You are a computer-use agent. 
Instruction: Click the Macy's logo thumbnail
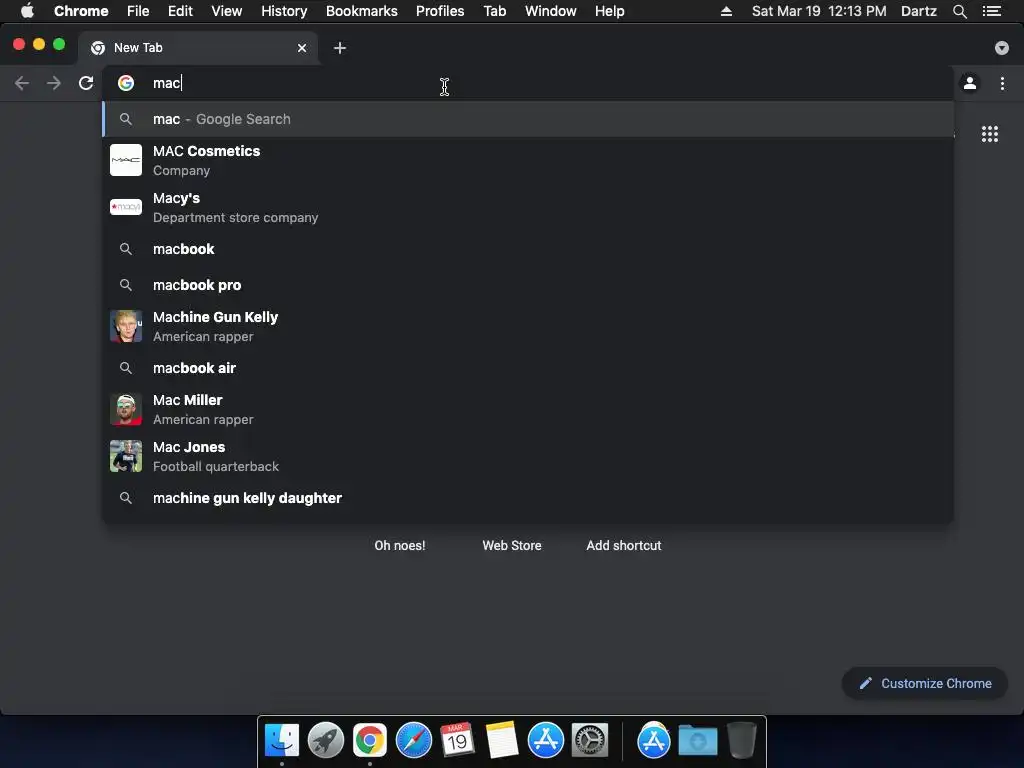pos(125,207)
